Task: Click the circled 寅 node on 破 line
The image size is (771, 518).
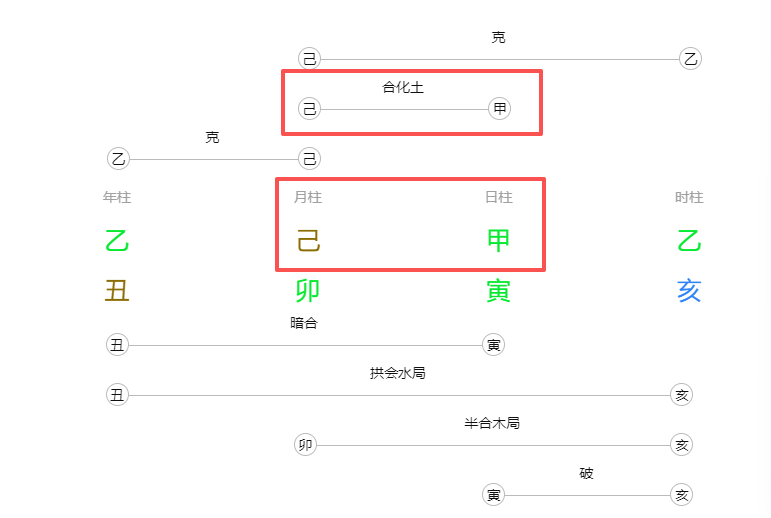Action: point(493,495)
